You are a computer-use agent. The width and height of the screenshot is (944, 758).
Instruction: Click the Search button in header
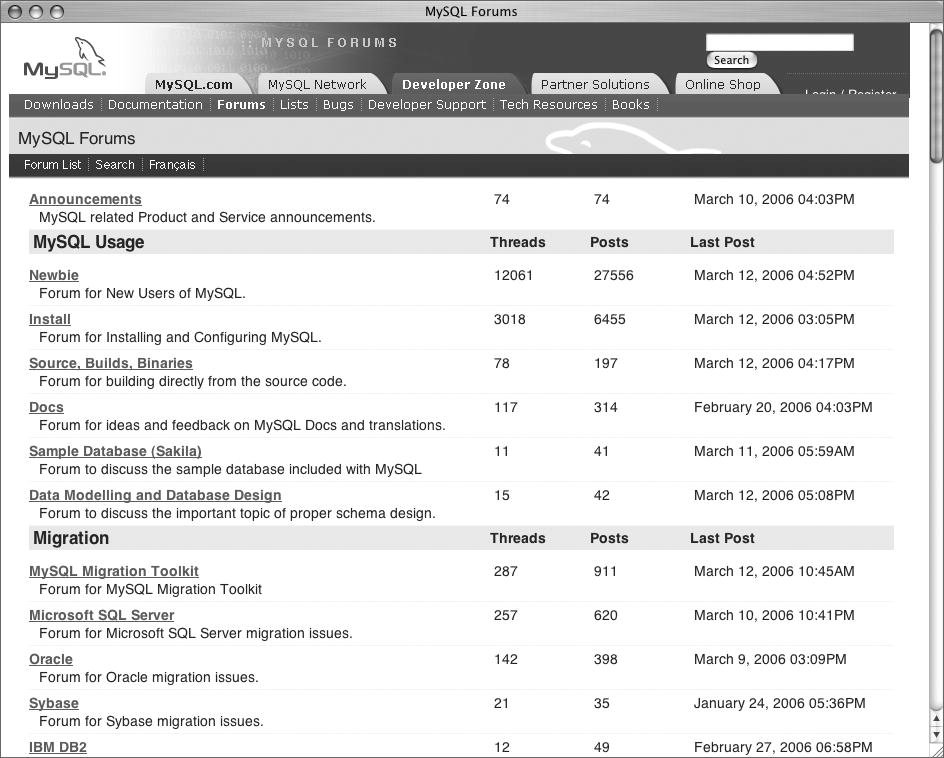point(731,60)
